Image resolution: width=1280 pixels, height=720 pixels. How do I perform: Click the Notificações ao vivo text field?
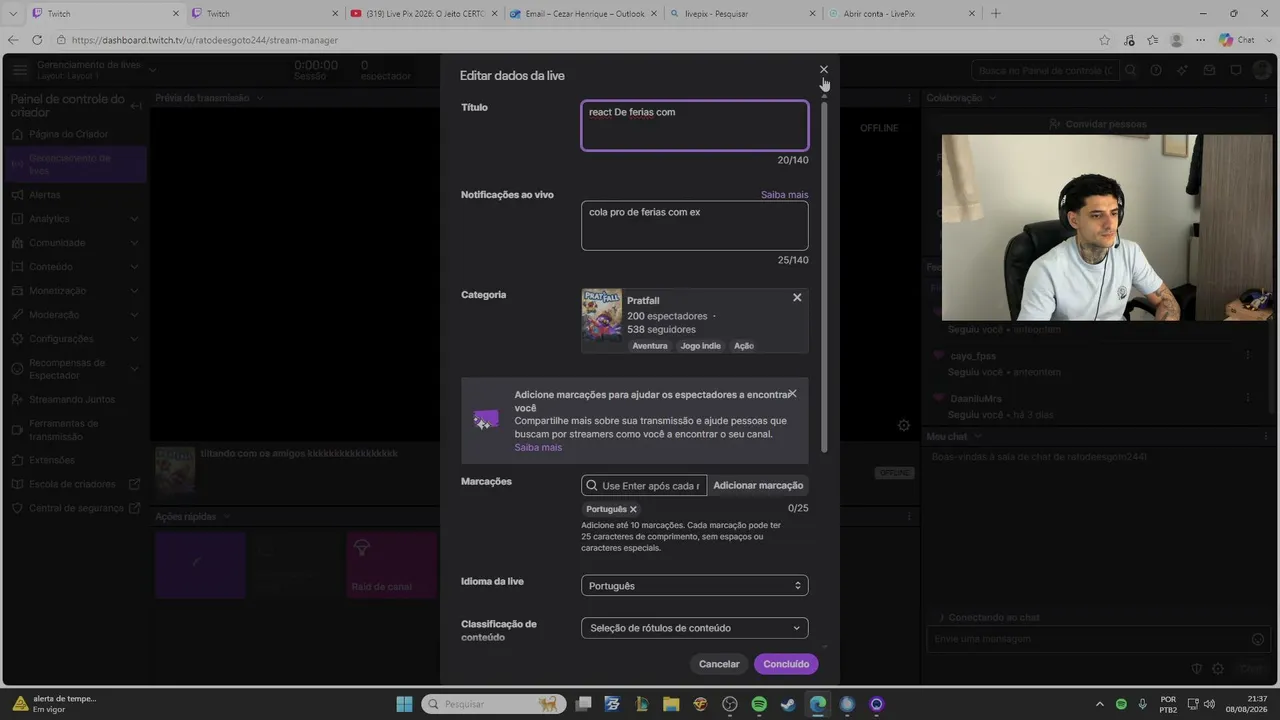click(x=694, y=225)
